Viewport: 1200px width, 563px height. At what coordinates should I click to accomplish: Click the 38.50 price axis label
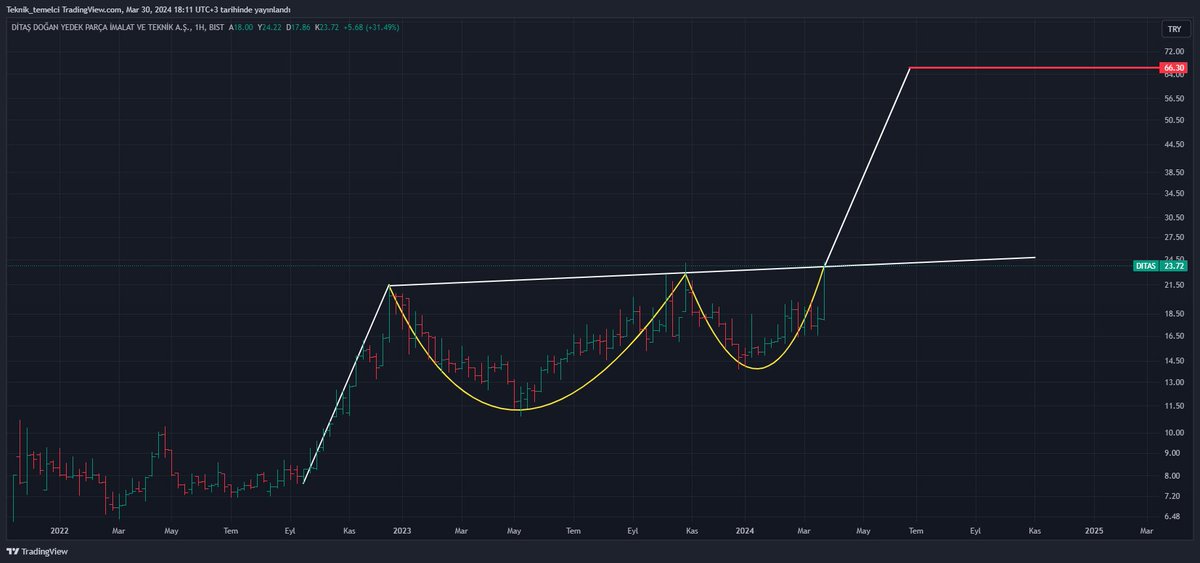(1173, 172)
